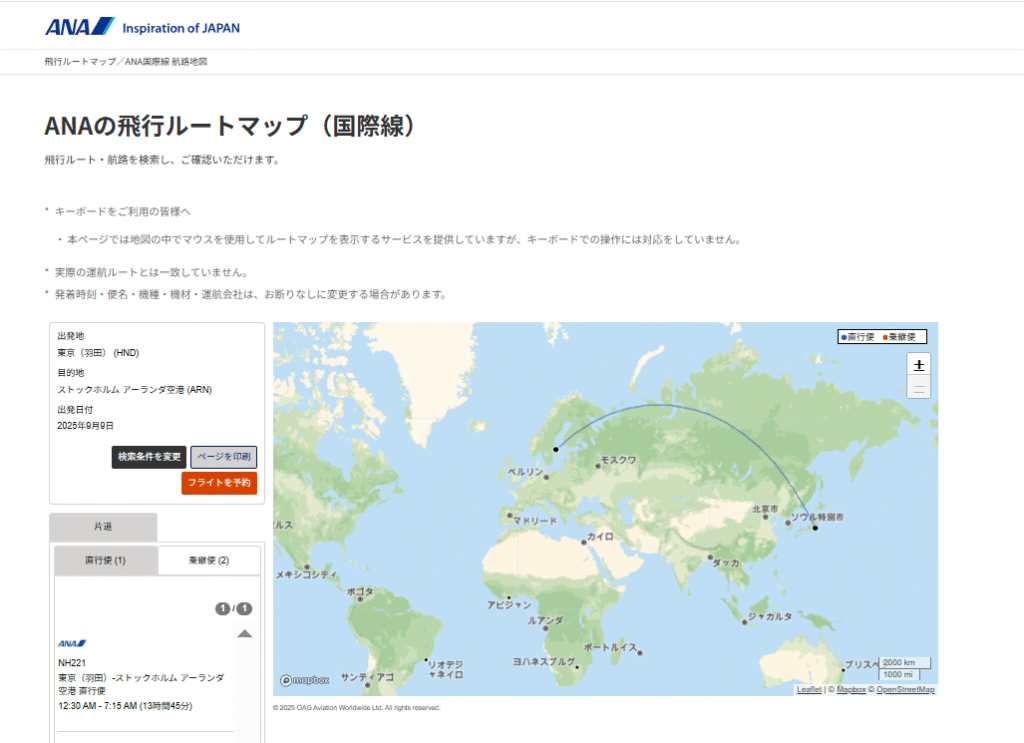1024x743 pixels.
Task: Collapse flight list with up arrow
Action: [244, 633]
